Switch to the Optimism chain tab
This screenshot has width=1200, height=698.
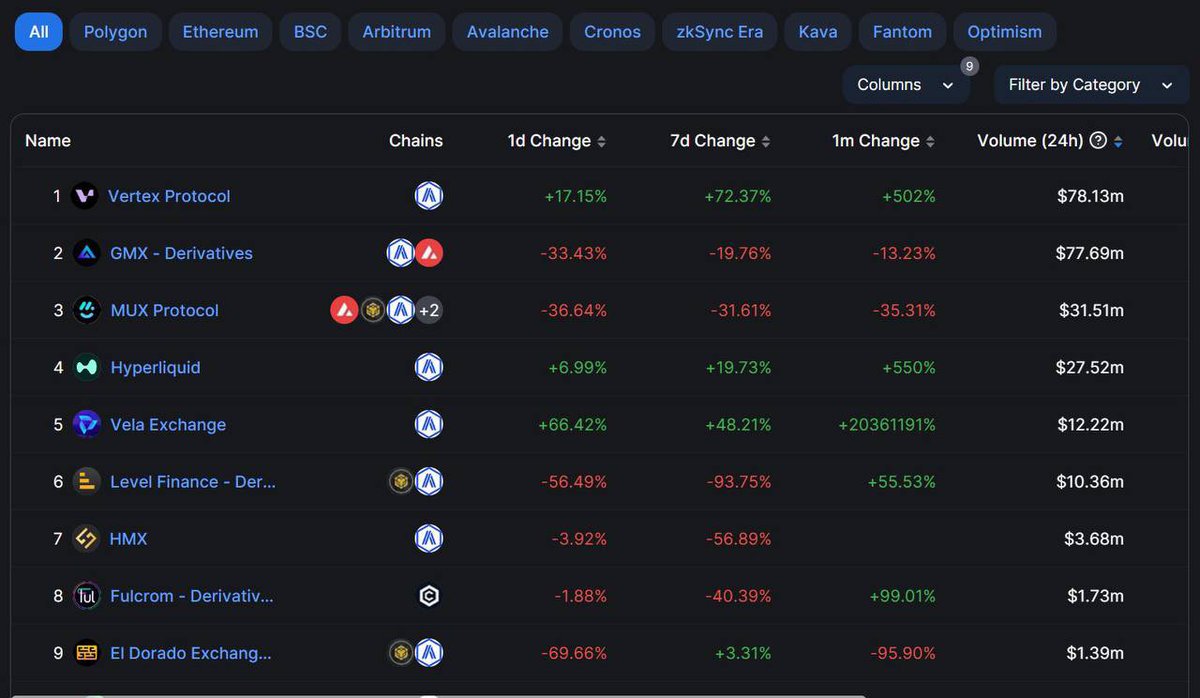click(1004, 32)
